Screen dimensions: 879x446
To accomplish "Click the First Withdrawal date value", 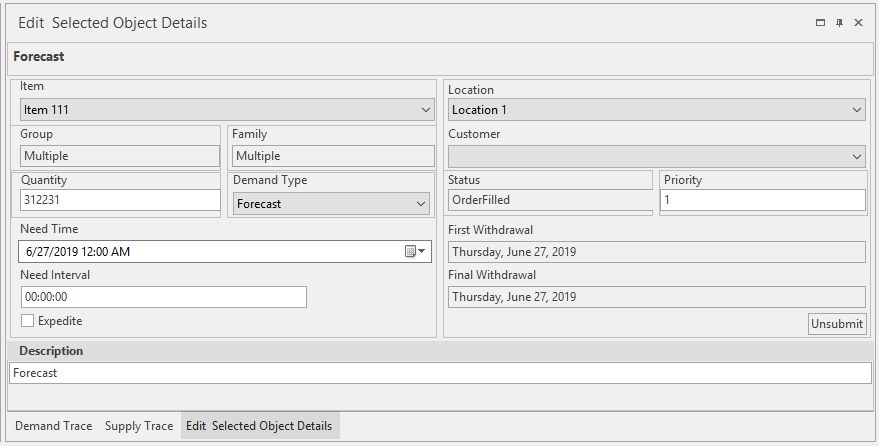I will pyautogui.click(x=656, y=252).
